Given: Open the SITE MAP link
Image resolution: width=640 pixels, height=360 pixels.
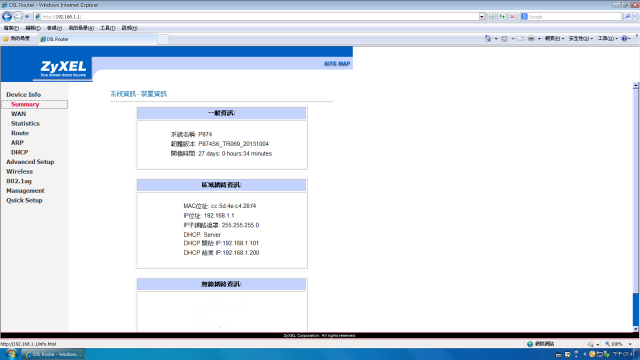Looking at the screenshot, I should (337, 64).
